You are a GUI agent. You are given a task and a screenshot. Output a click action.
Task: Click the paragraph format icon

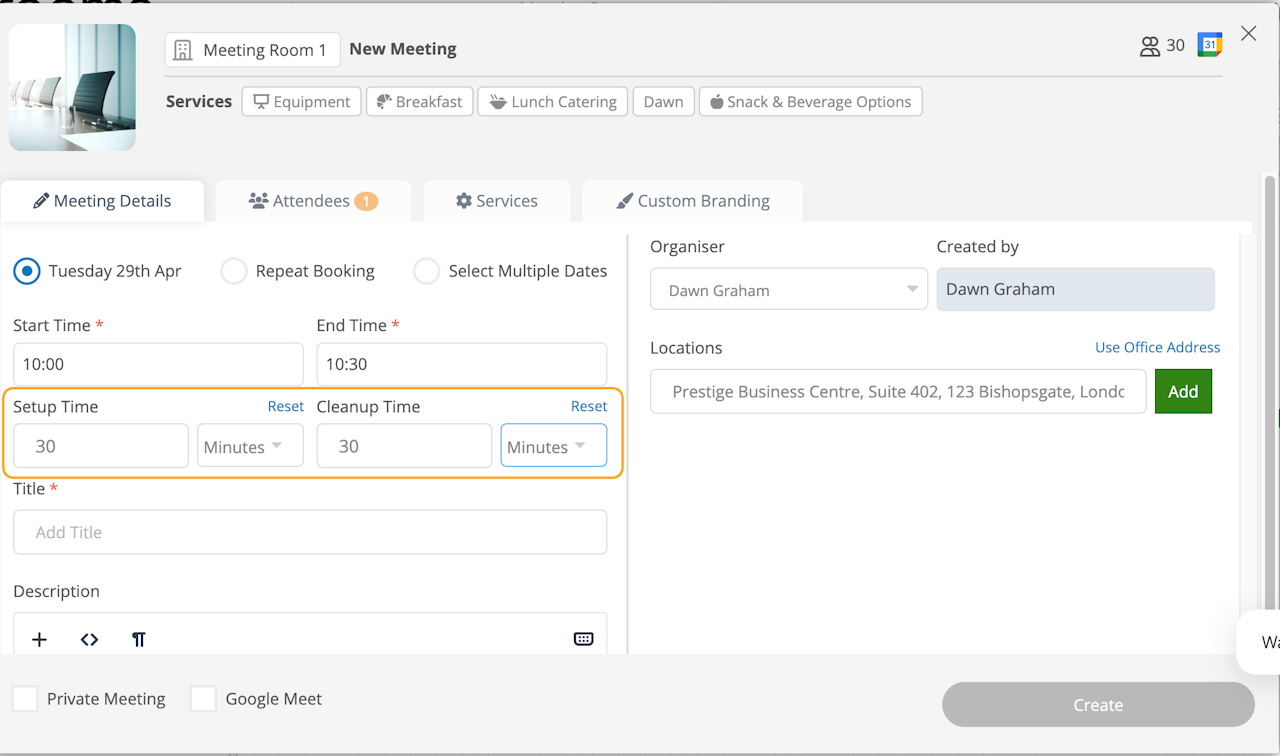click(139, 640)
